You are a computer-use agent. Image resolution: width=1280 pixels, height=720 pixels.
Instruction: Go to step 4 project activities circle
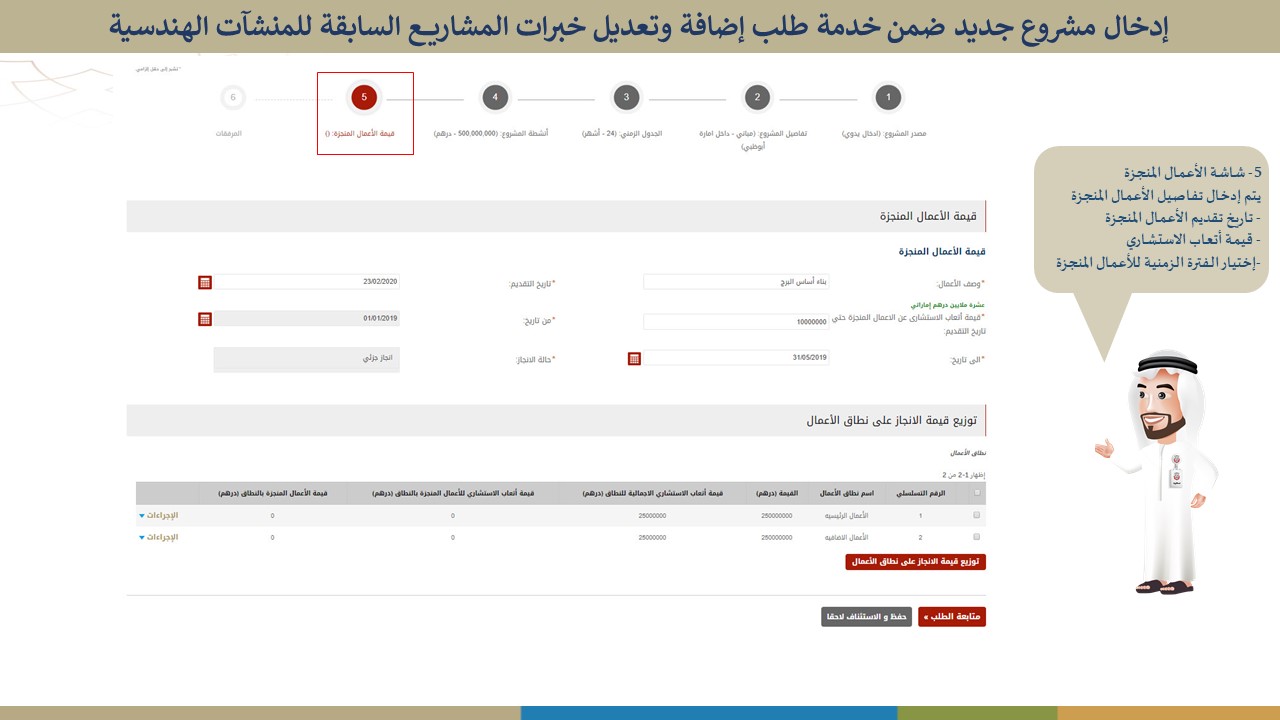tap(495, 97)
